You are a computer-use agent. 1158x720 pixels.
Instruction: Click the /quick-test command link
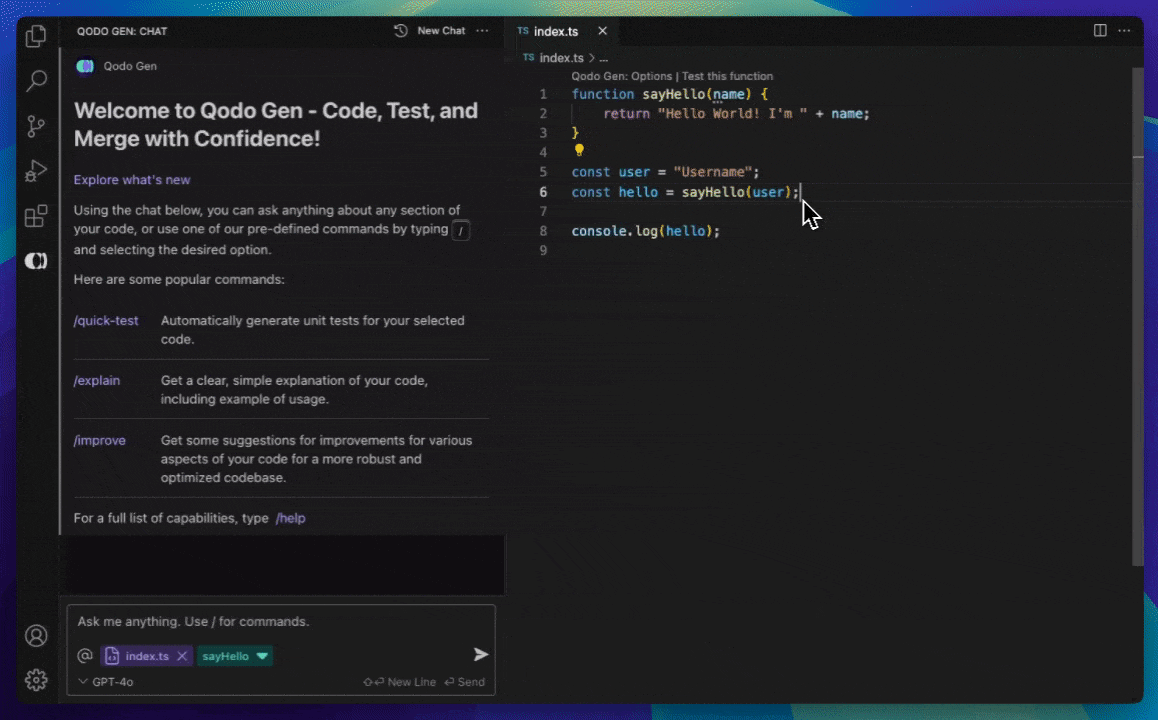[x=106, y=320]
